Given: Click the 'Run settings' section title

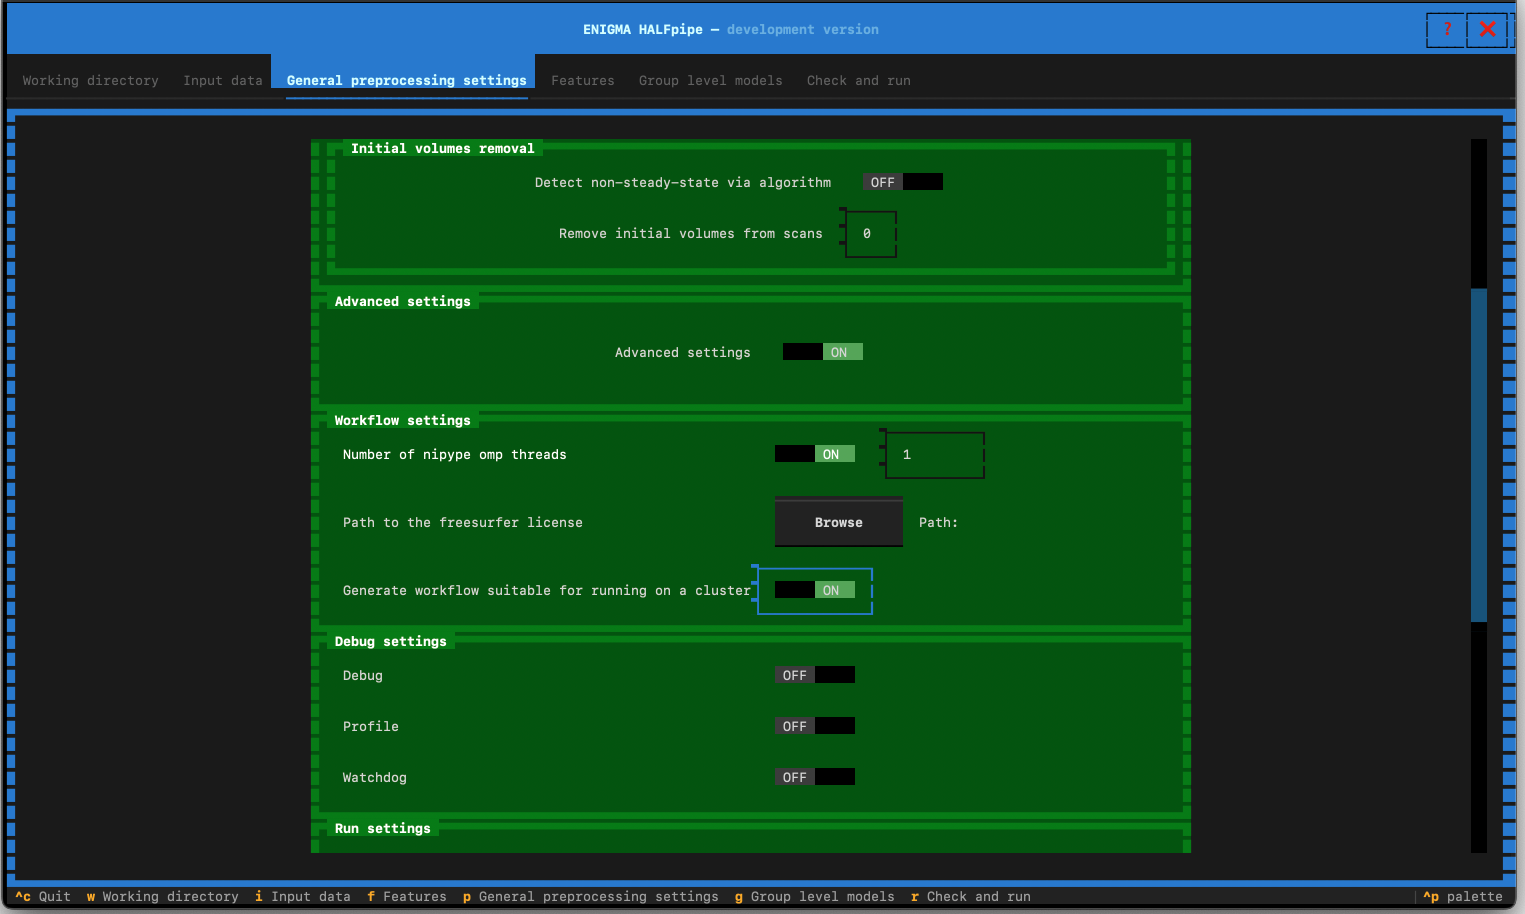Looking at the screenshot, I should (x=383, y=828).
